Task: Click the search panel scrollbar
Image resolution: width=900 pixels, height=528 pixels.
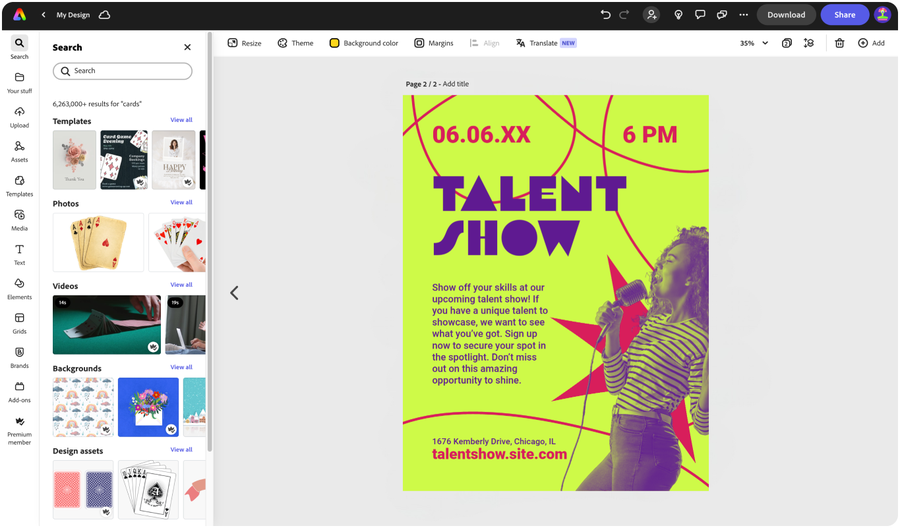Action: [210, 241]
